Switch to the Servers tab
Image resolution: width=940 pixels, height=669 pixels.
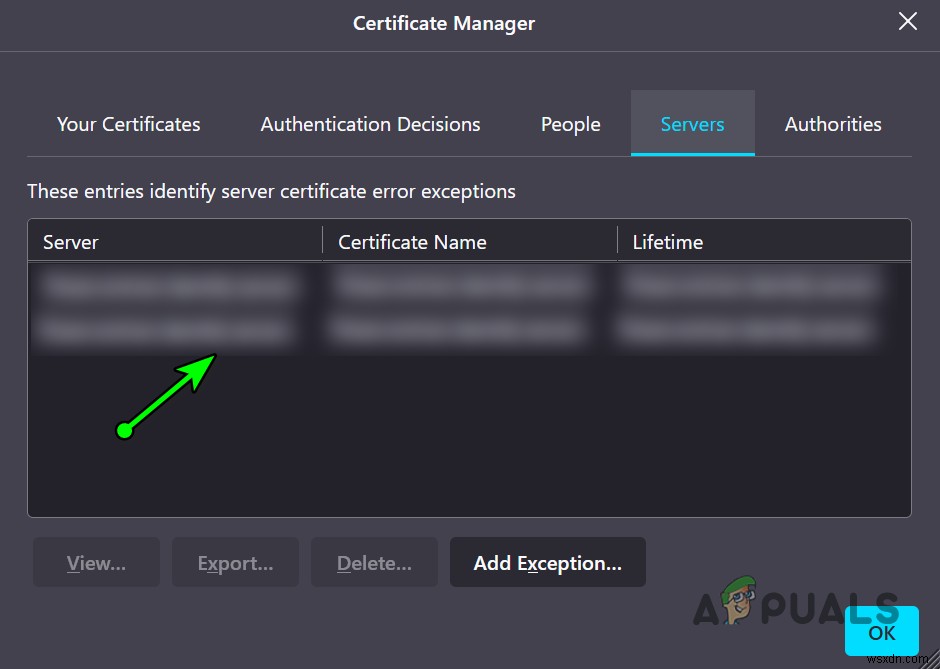pos(692,124)
